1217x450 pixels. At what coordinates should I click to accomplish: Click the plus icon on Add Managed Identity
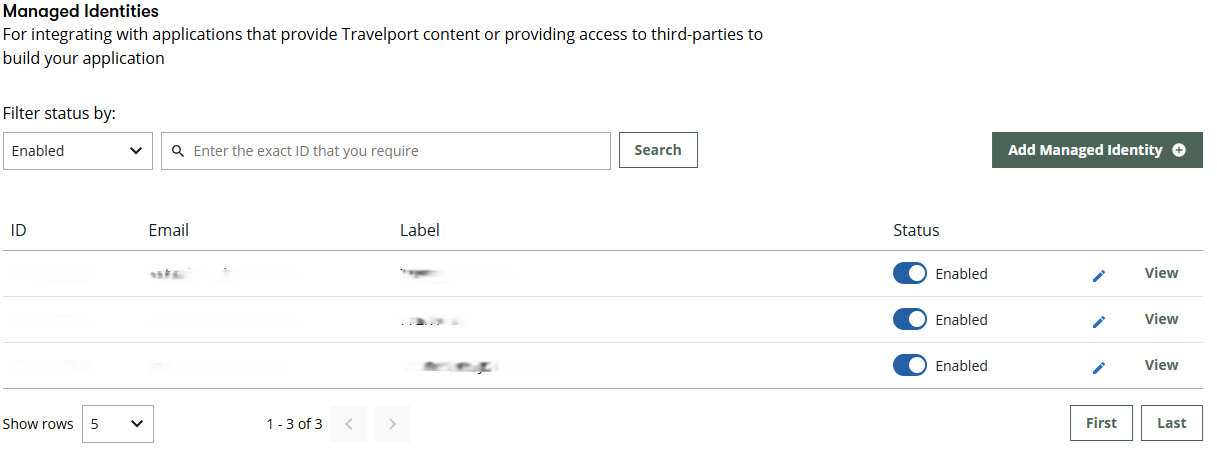click(1179, 150)
